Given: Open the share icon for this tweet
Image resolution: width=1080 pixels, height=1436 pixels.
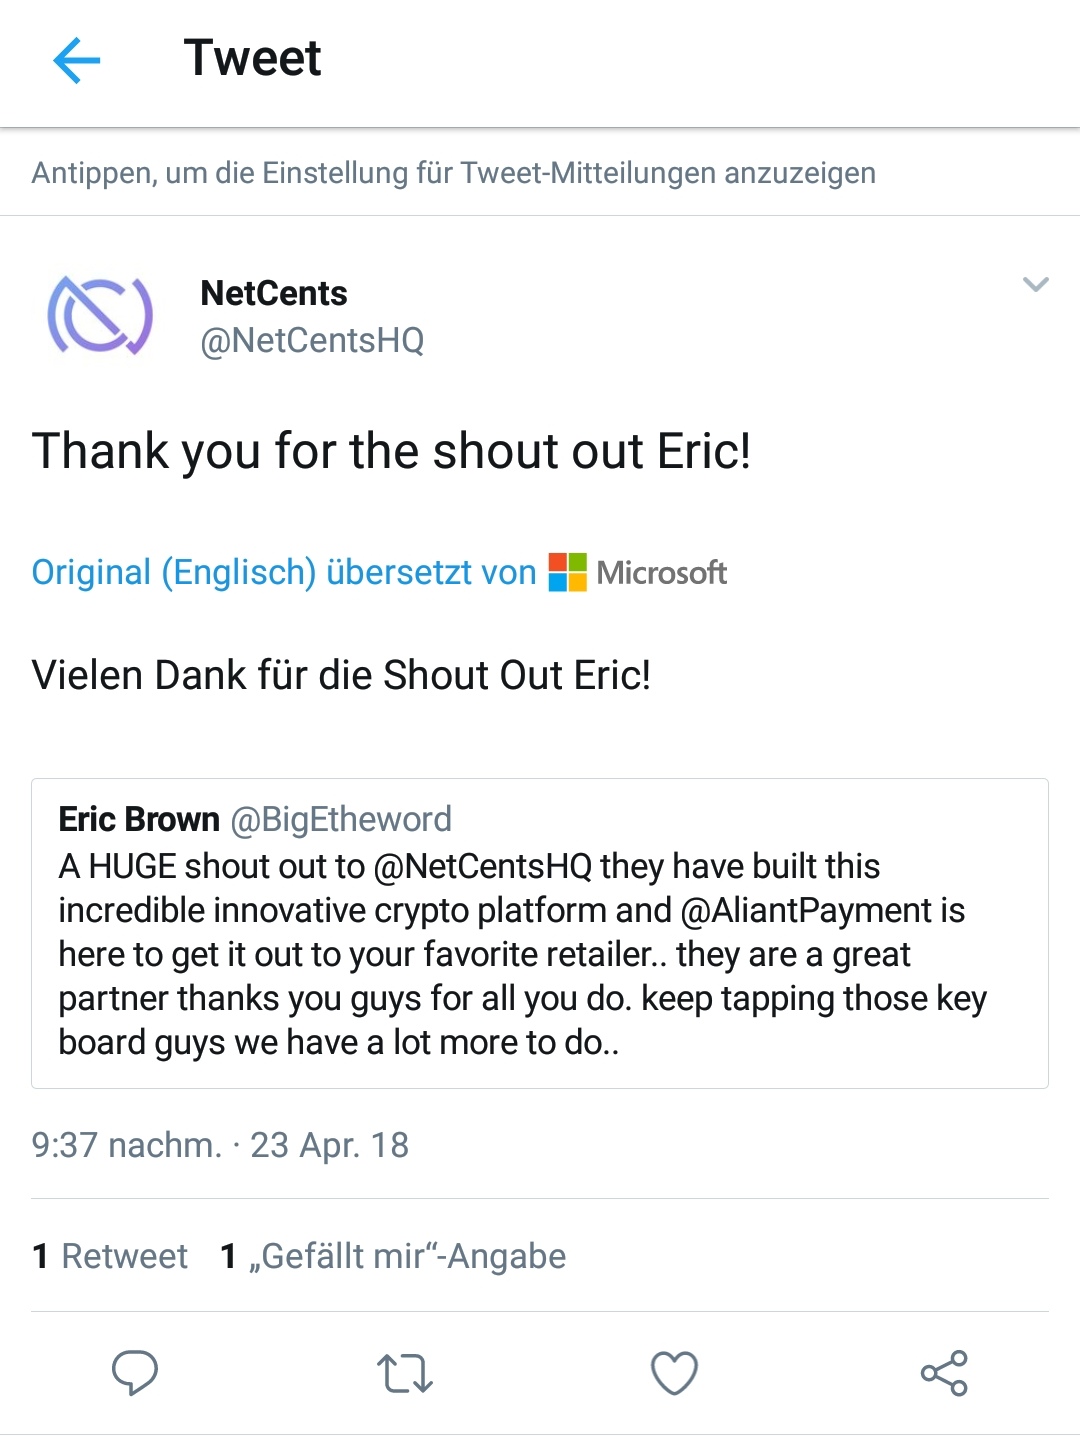Looking at the screenshot, I should click(944, 1373).
